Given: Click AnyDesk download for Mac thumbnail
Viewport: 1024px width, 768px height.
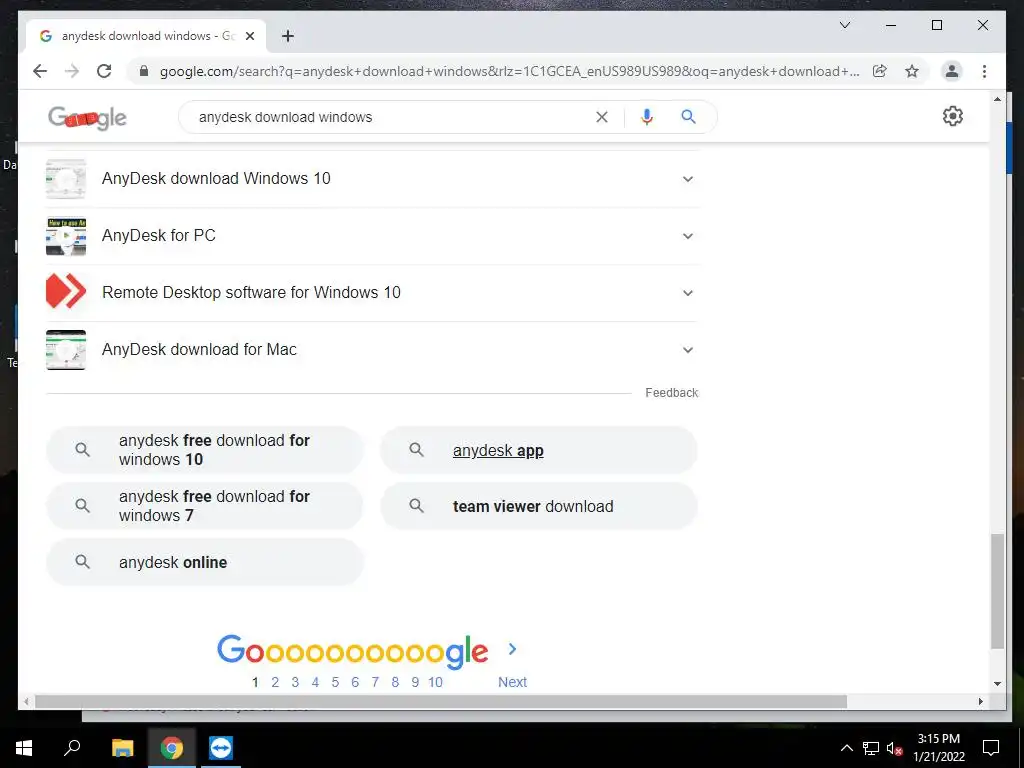Looking at the screenshot, I should point(66,349).
